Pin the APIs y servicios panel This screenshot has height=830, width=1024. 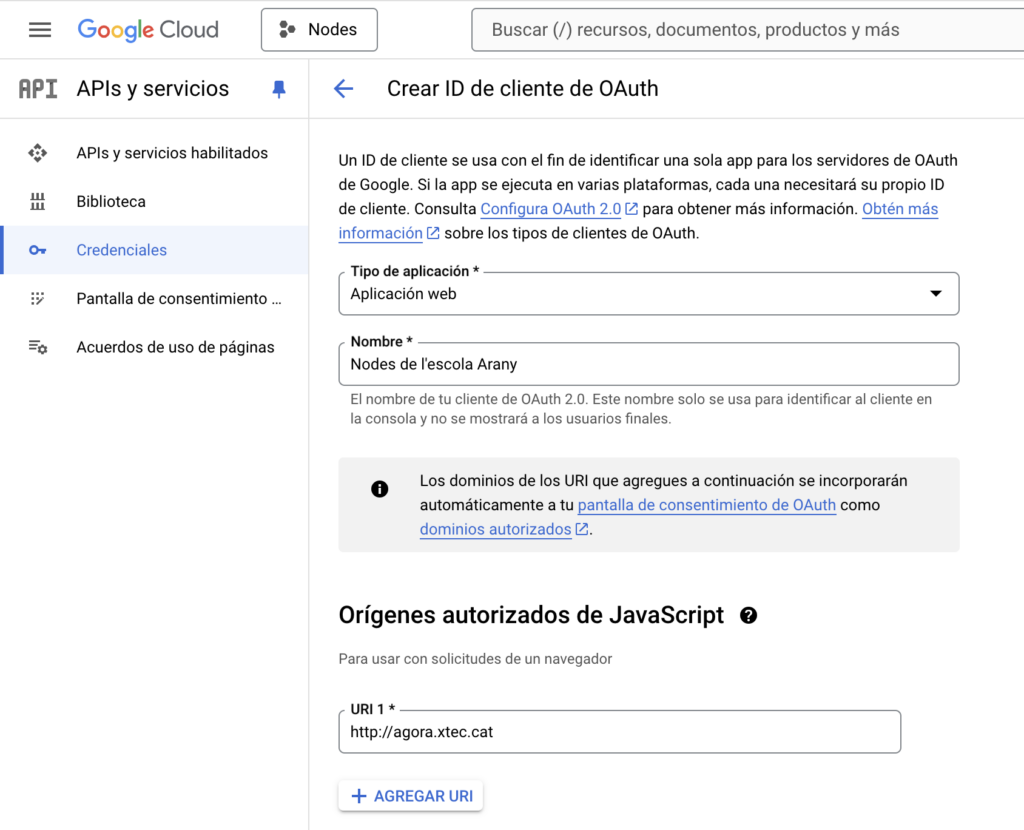pyautogui.click(x=279, y=89)
